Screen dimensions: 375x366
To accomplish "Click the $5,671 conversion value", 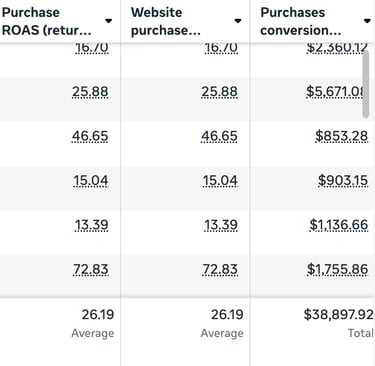I will [335, 92].
